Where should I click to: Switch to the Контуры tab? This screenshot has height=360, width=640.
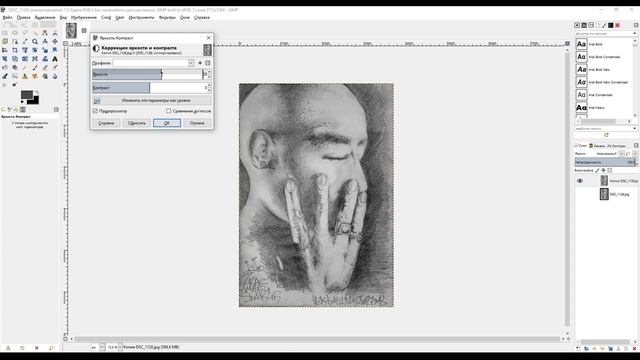616,146
